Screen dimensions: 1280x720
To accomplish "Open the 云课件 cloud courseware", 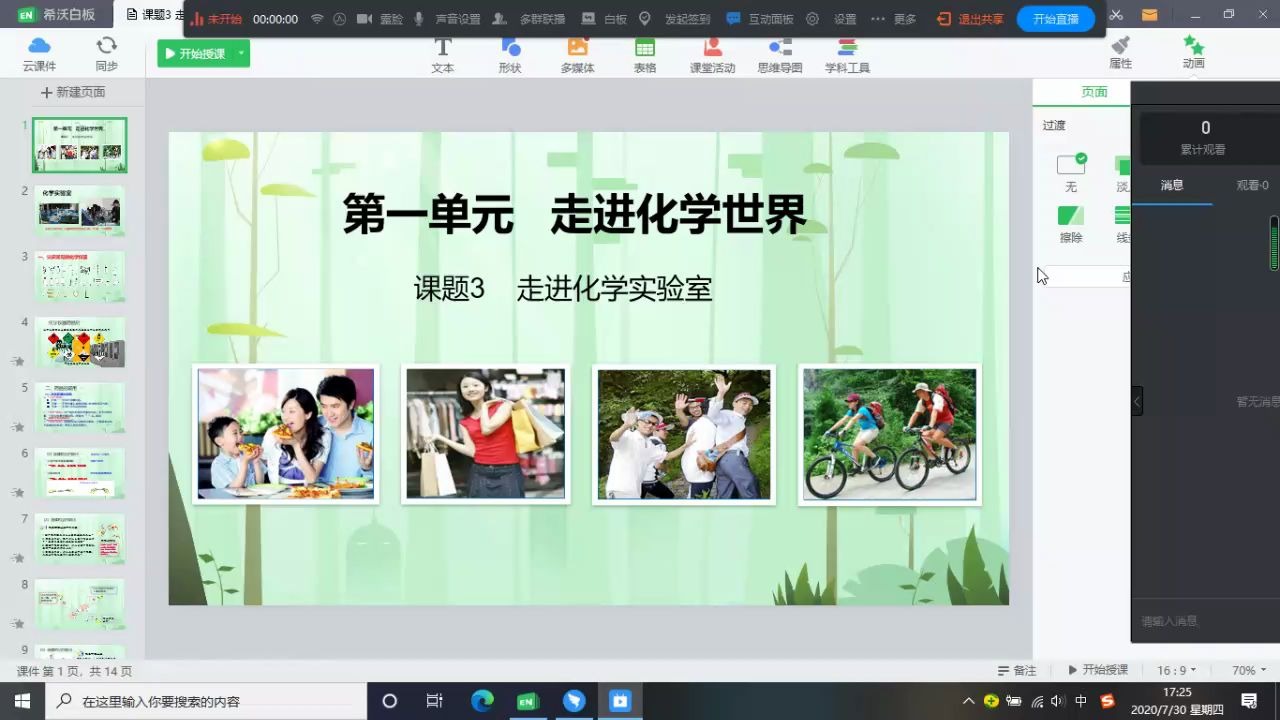I will coord(39,54).
